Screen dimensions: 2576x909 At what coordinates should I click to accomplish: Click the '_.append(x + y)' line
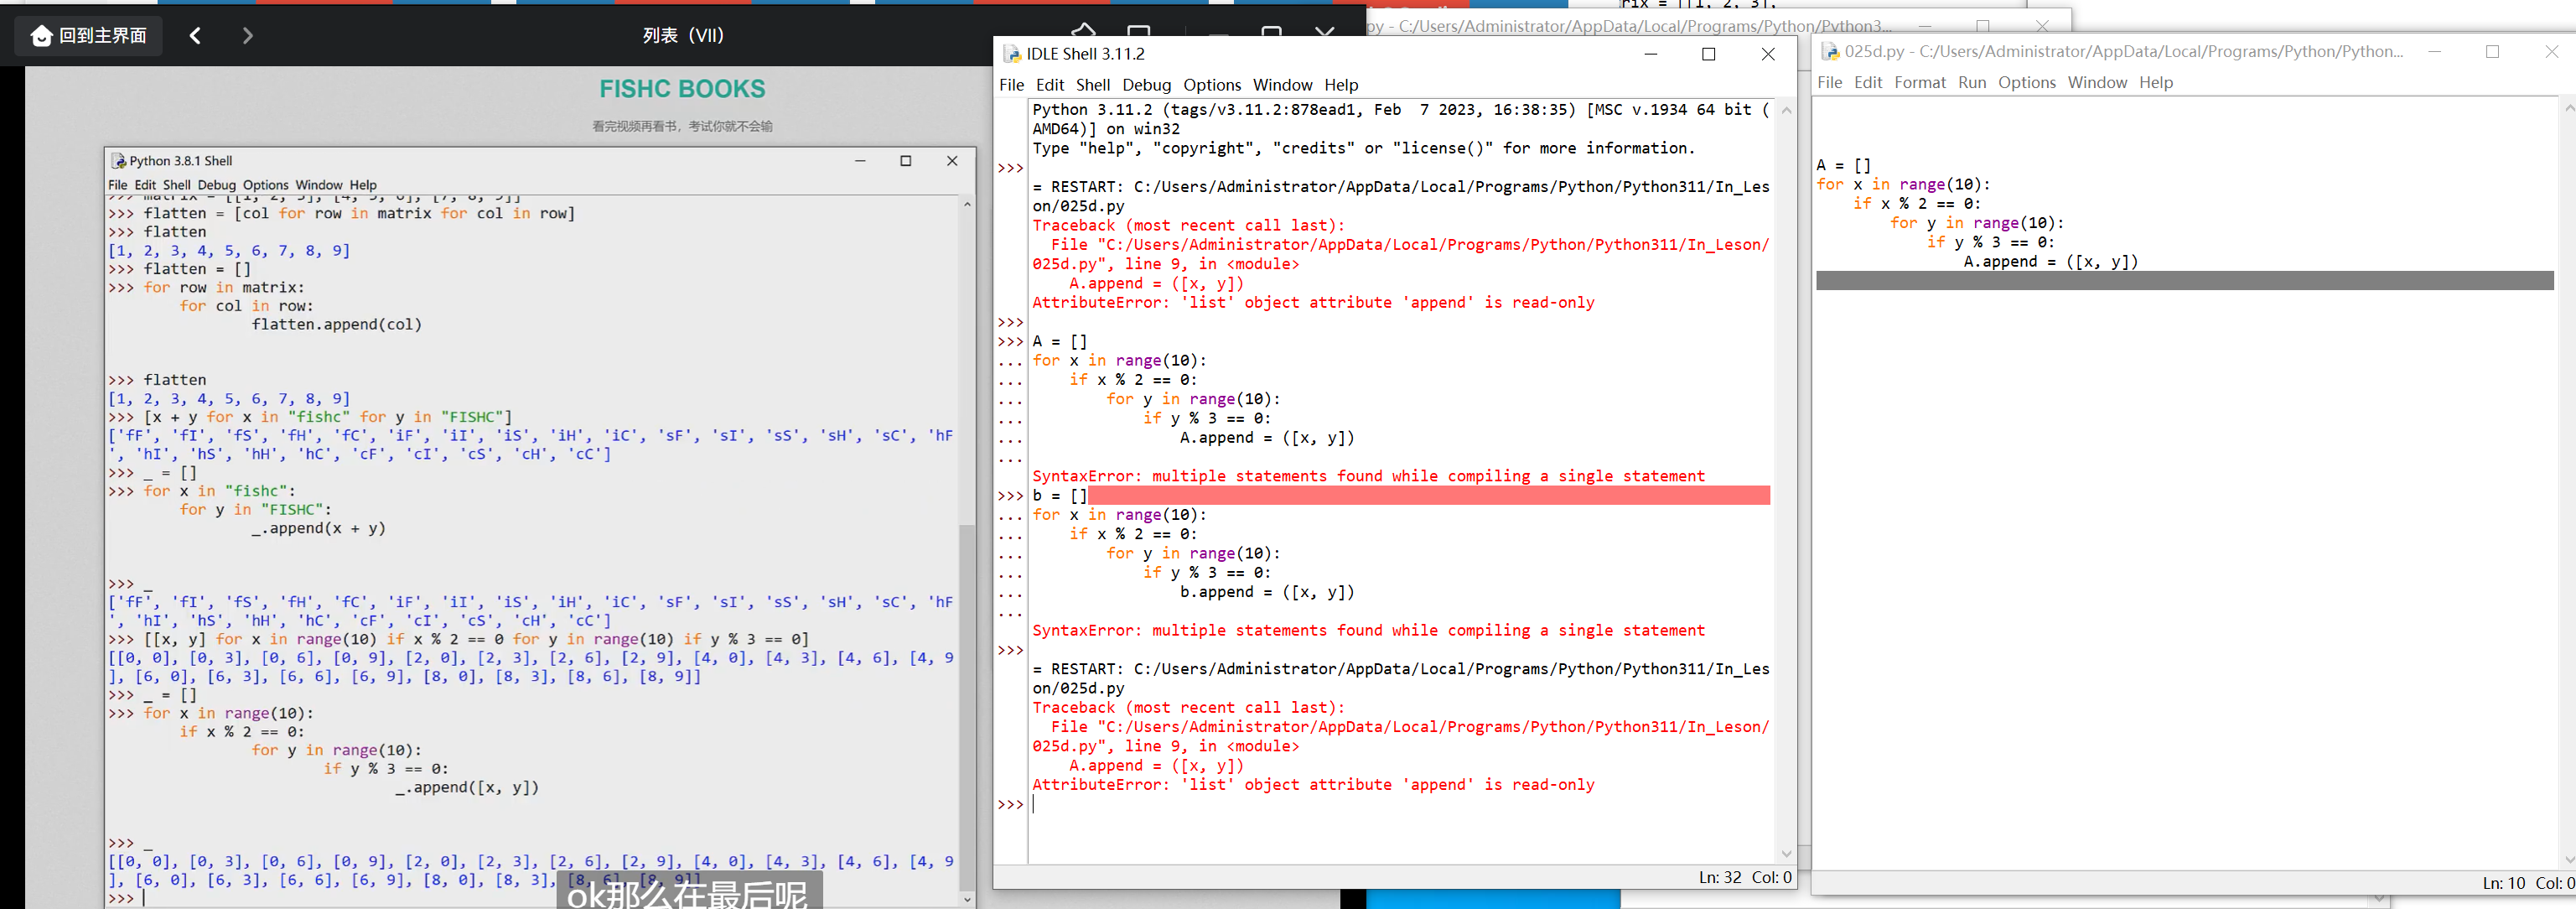[x=318, y=529]
